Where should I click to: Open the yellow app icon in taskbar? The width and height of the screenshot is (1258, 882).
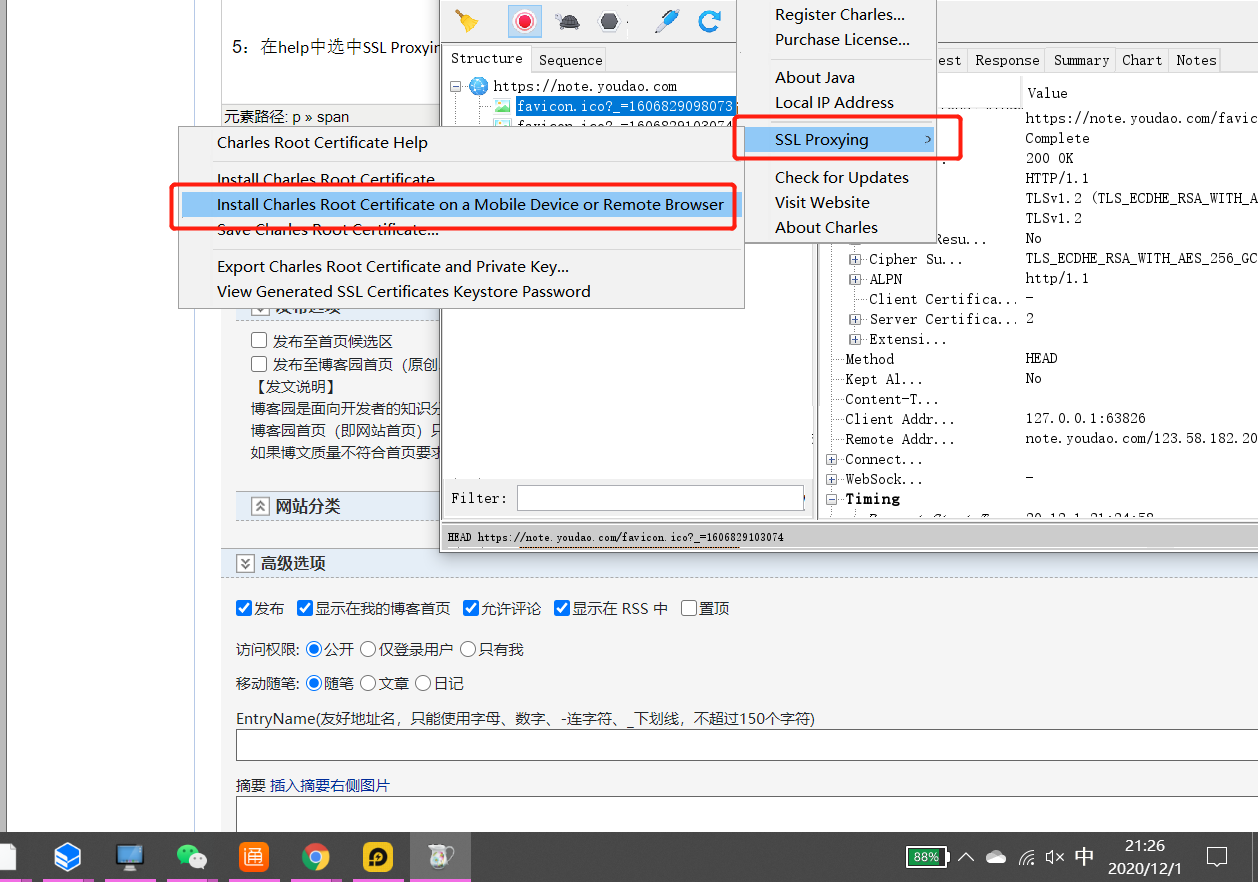(378, 857)
